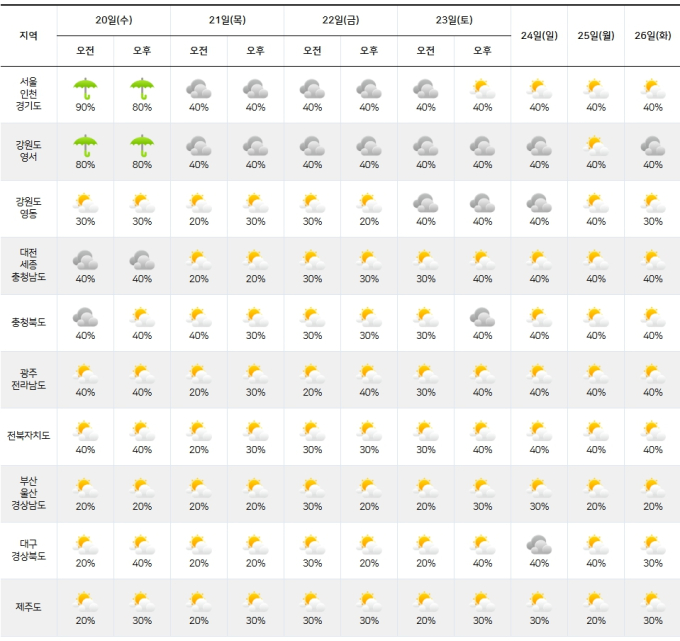Image resolution: width=680 pixels, height=641 pixels.
Task: Click 충청북도 partly sunny icon for 25일
Action: 596,317
